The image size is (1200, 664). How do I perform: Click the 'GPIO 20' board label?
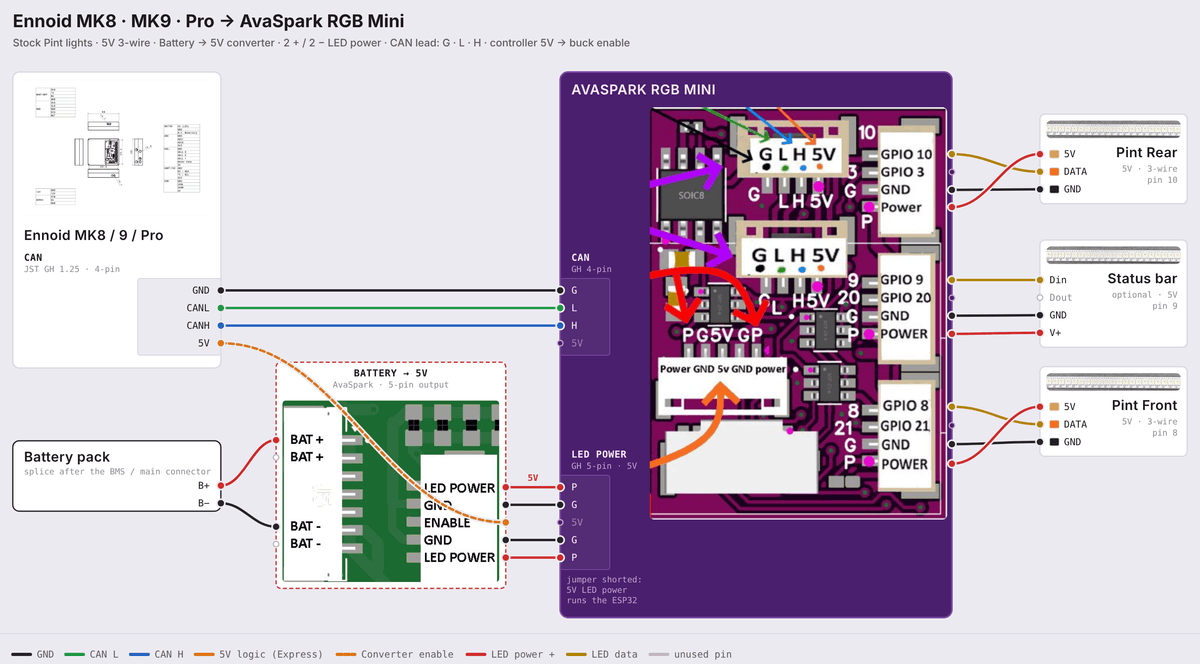point(906,297)
